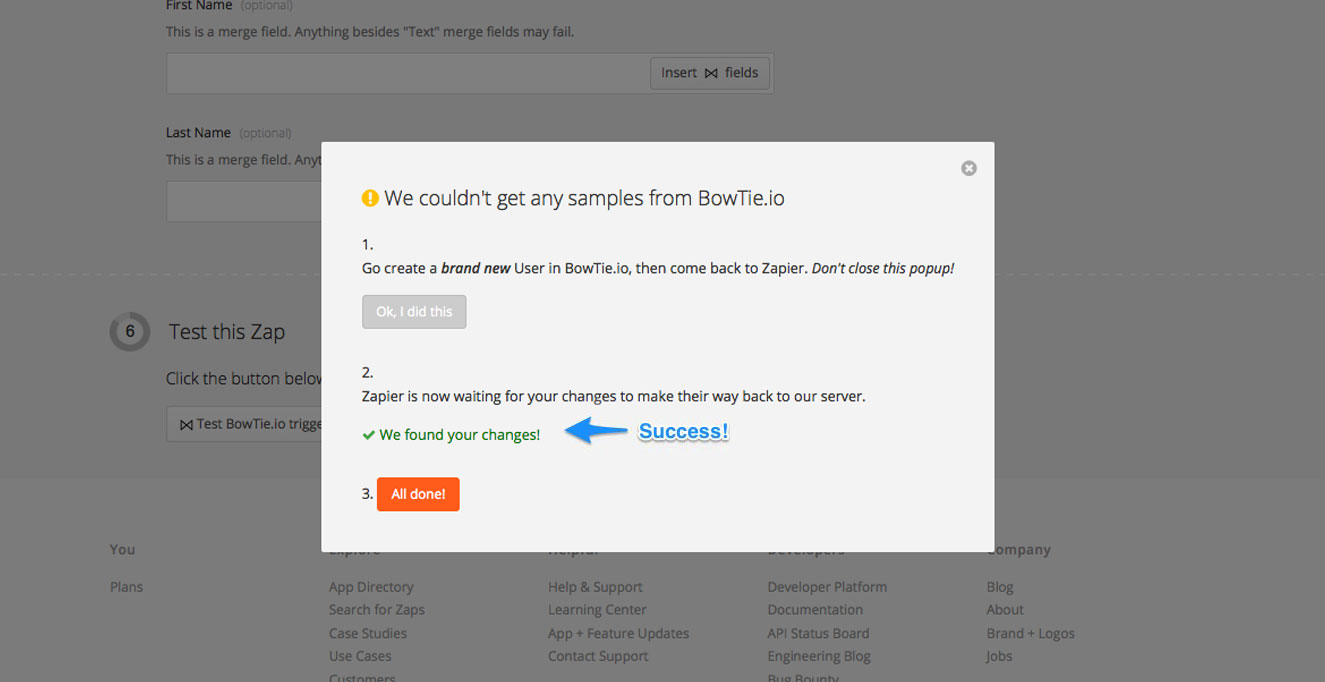Open the Insert fields button for First Name

click(710, 73)
